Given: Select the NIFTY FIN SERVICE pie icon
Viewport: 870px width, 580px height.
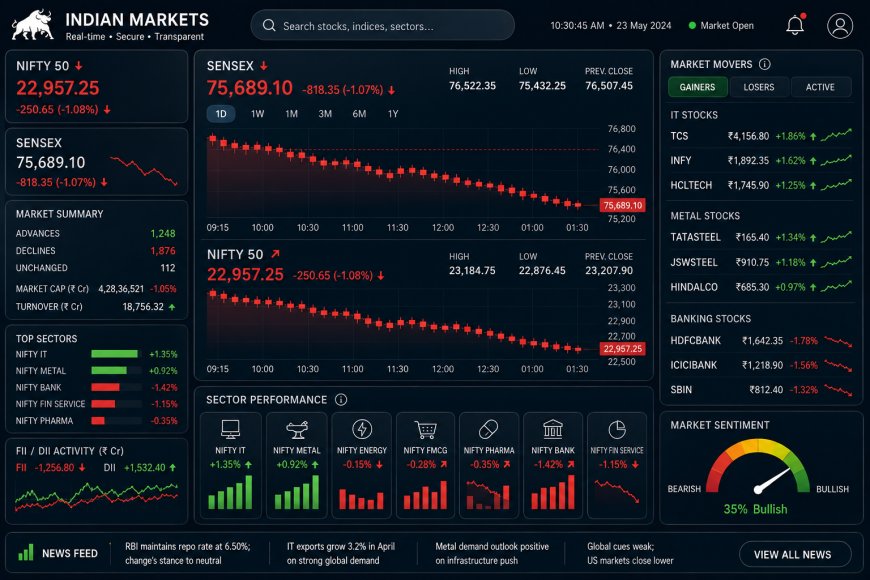Looking at the screenshot, I should (616, 429).
